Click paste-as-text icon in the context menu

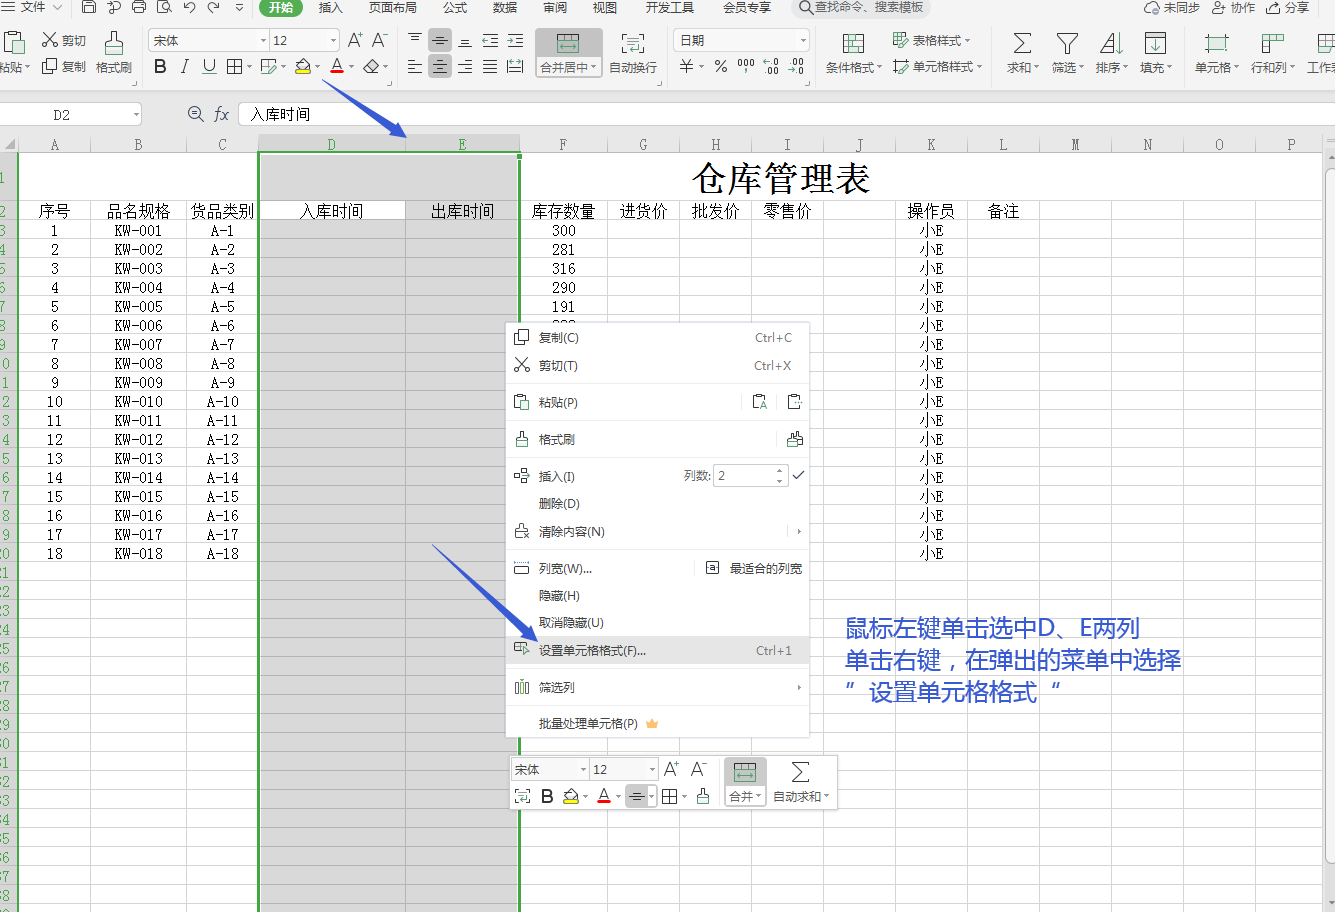pos(760,402)
